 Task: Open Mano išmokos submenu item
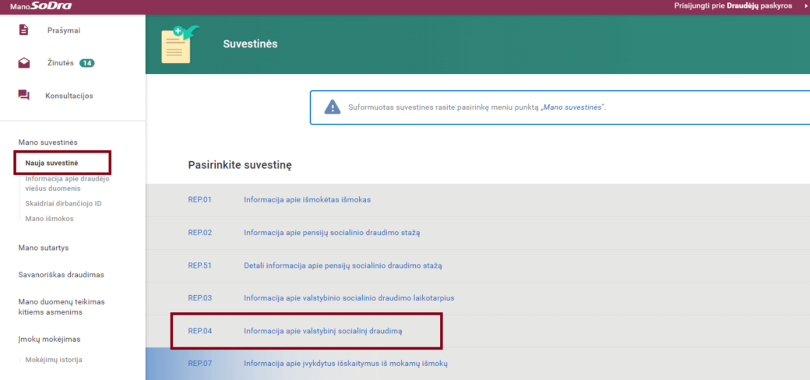pyautogui.click(x=50, y=218)
